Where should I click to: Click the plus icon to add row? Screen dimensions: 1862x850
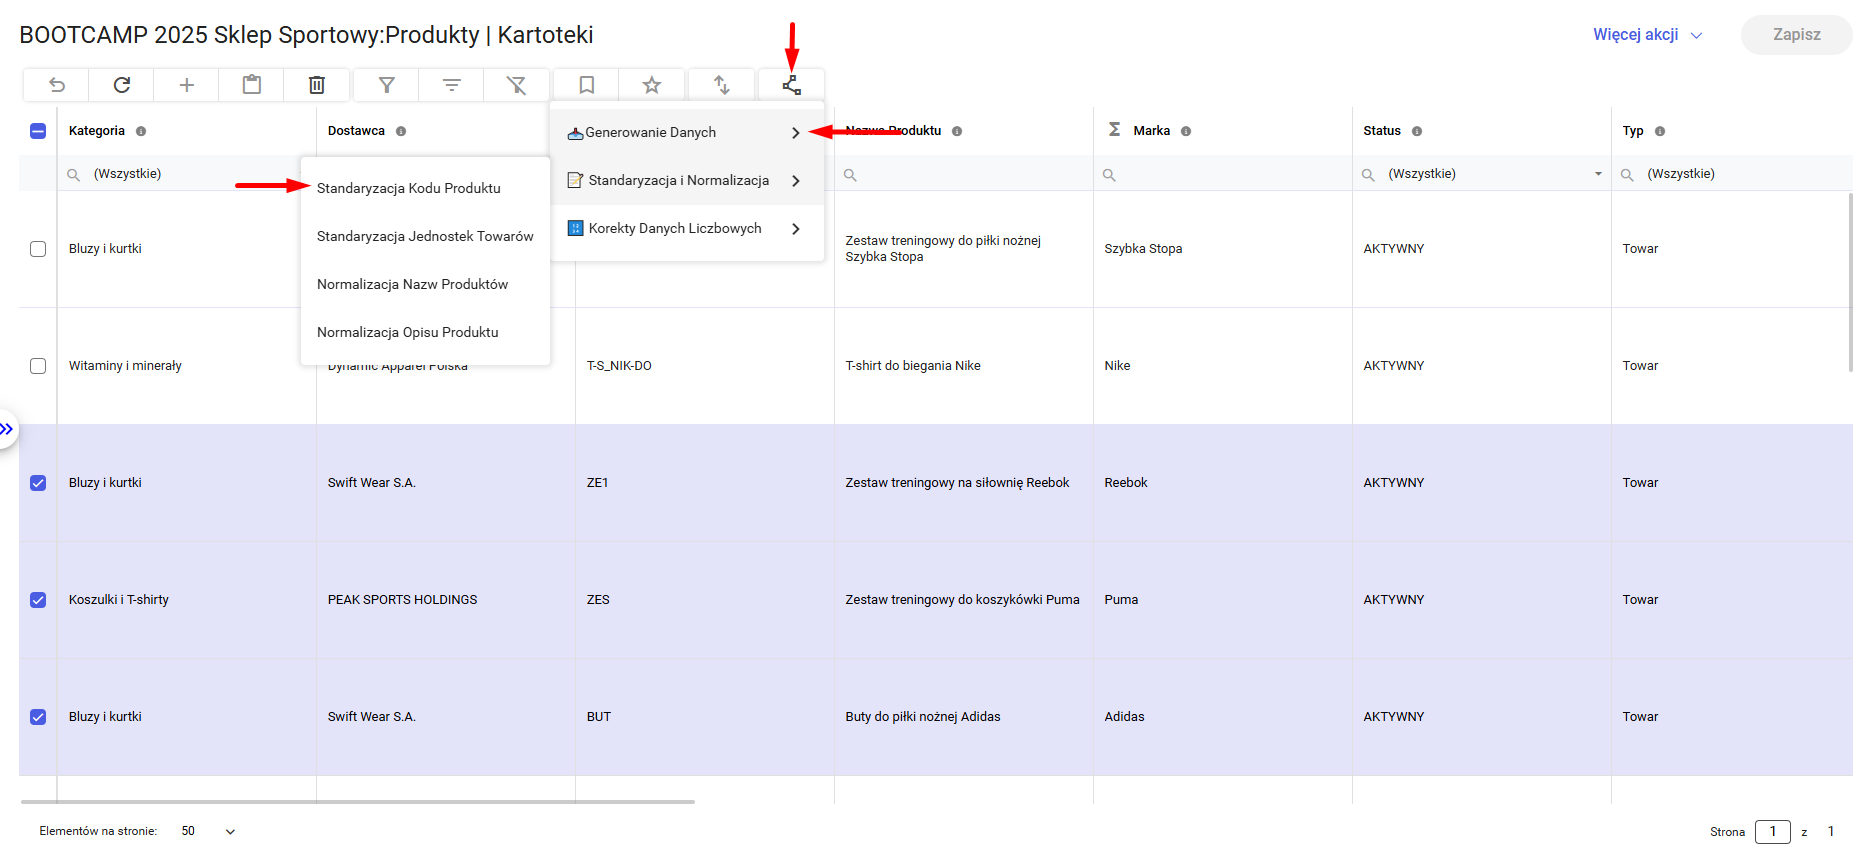(x=187, y=85)
